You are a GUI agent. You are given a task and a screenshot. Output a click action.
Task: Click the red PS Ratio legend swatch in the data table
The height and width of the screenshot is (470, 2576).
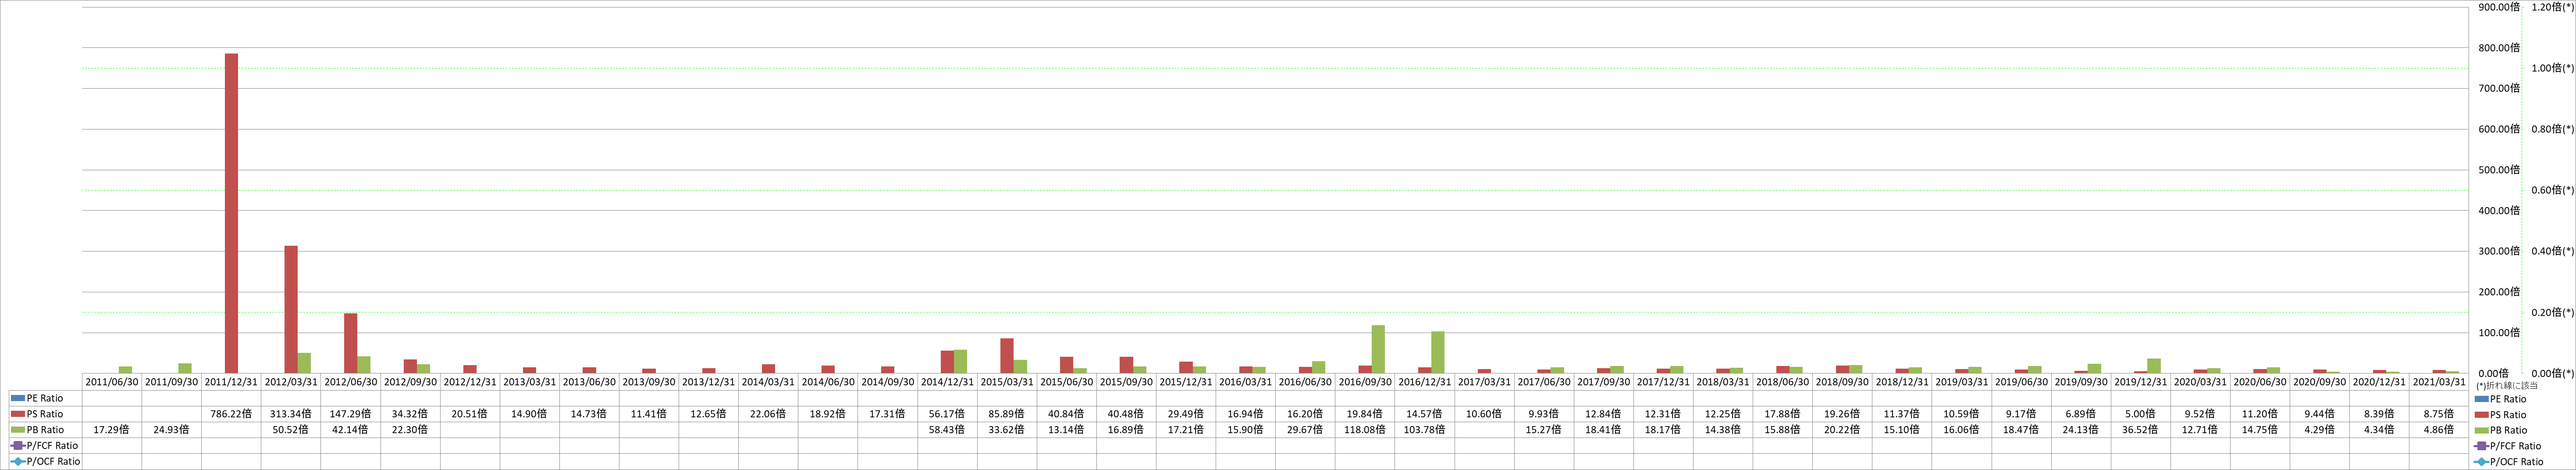point(18,414)
